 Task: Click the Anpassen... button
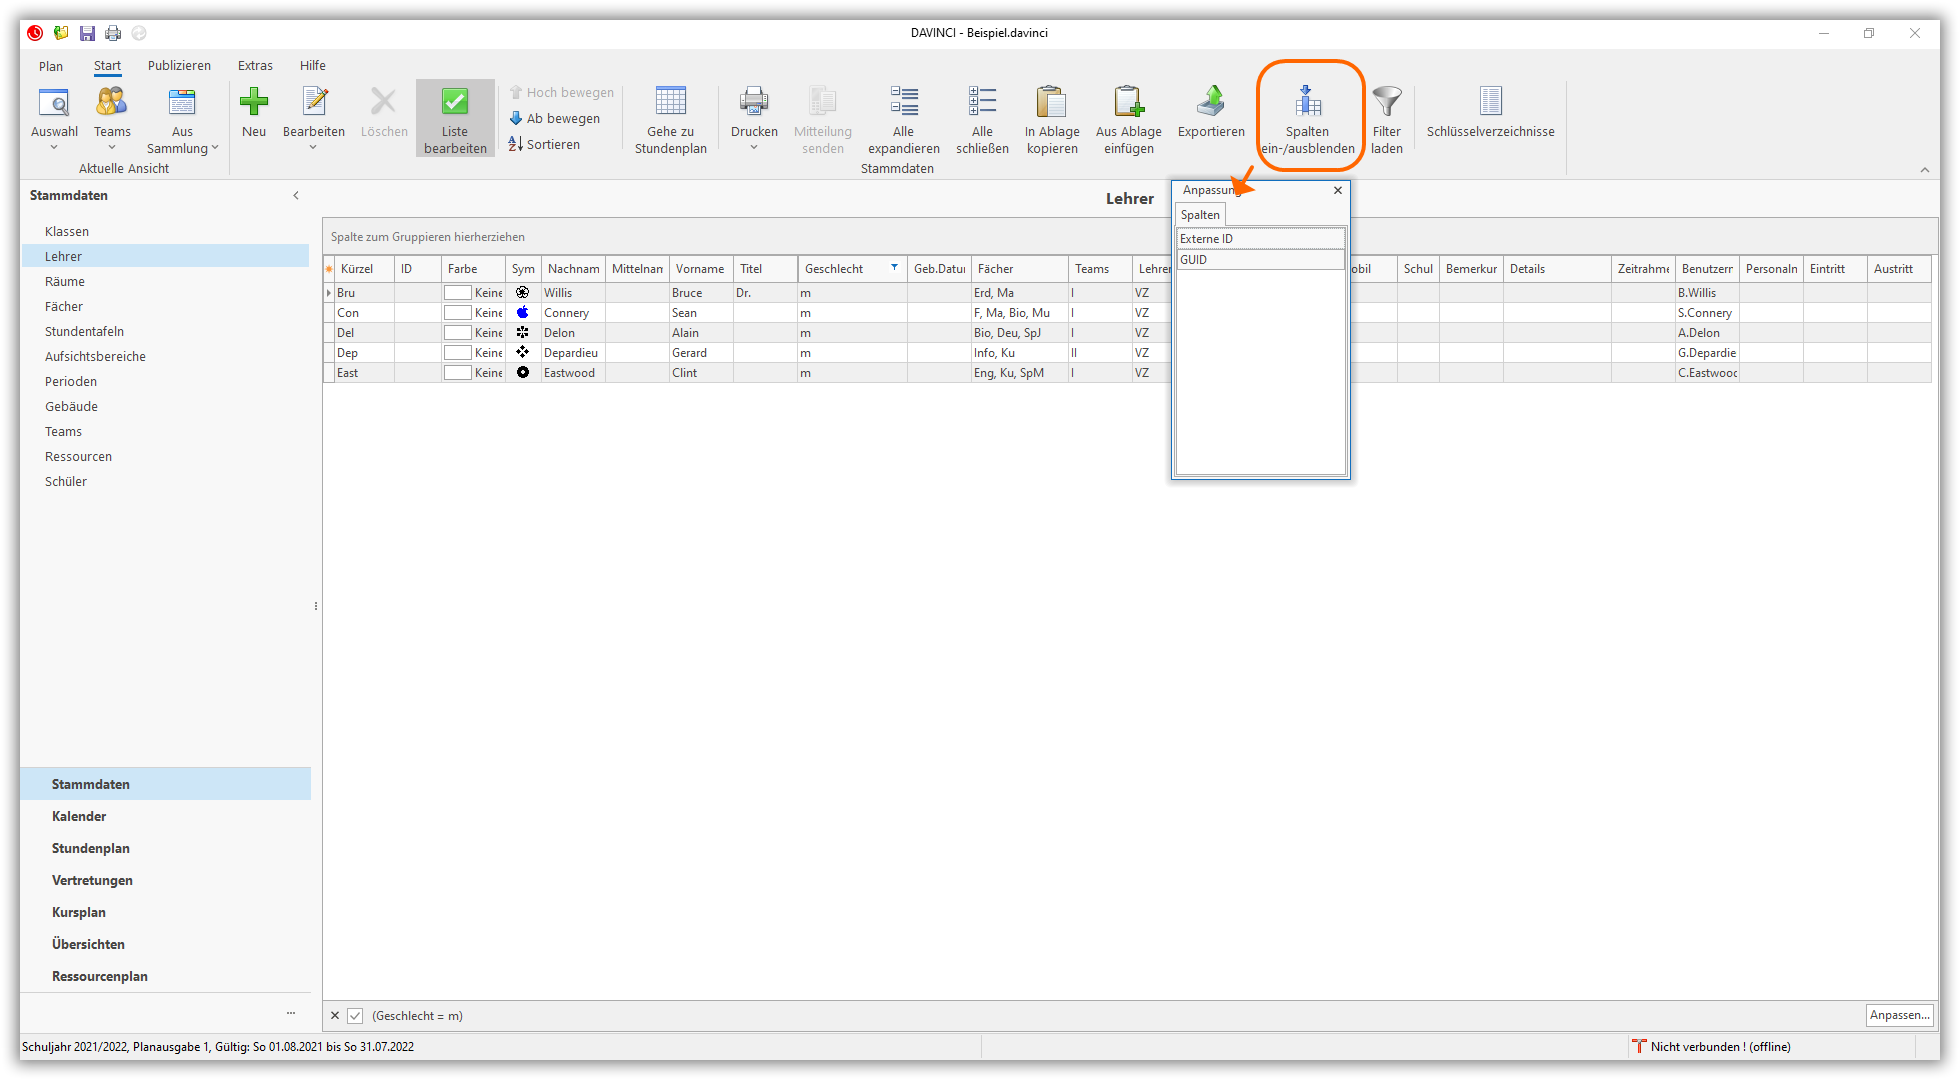pyautogui.click(x=1899, y=1015)
